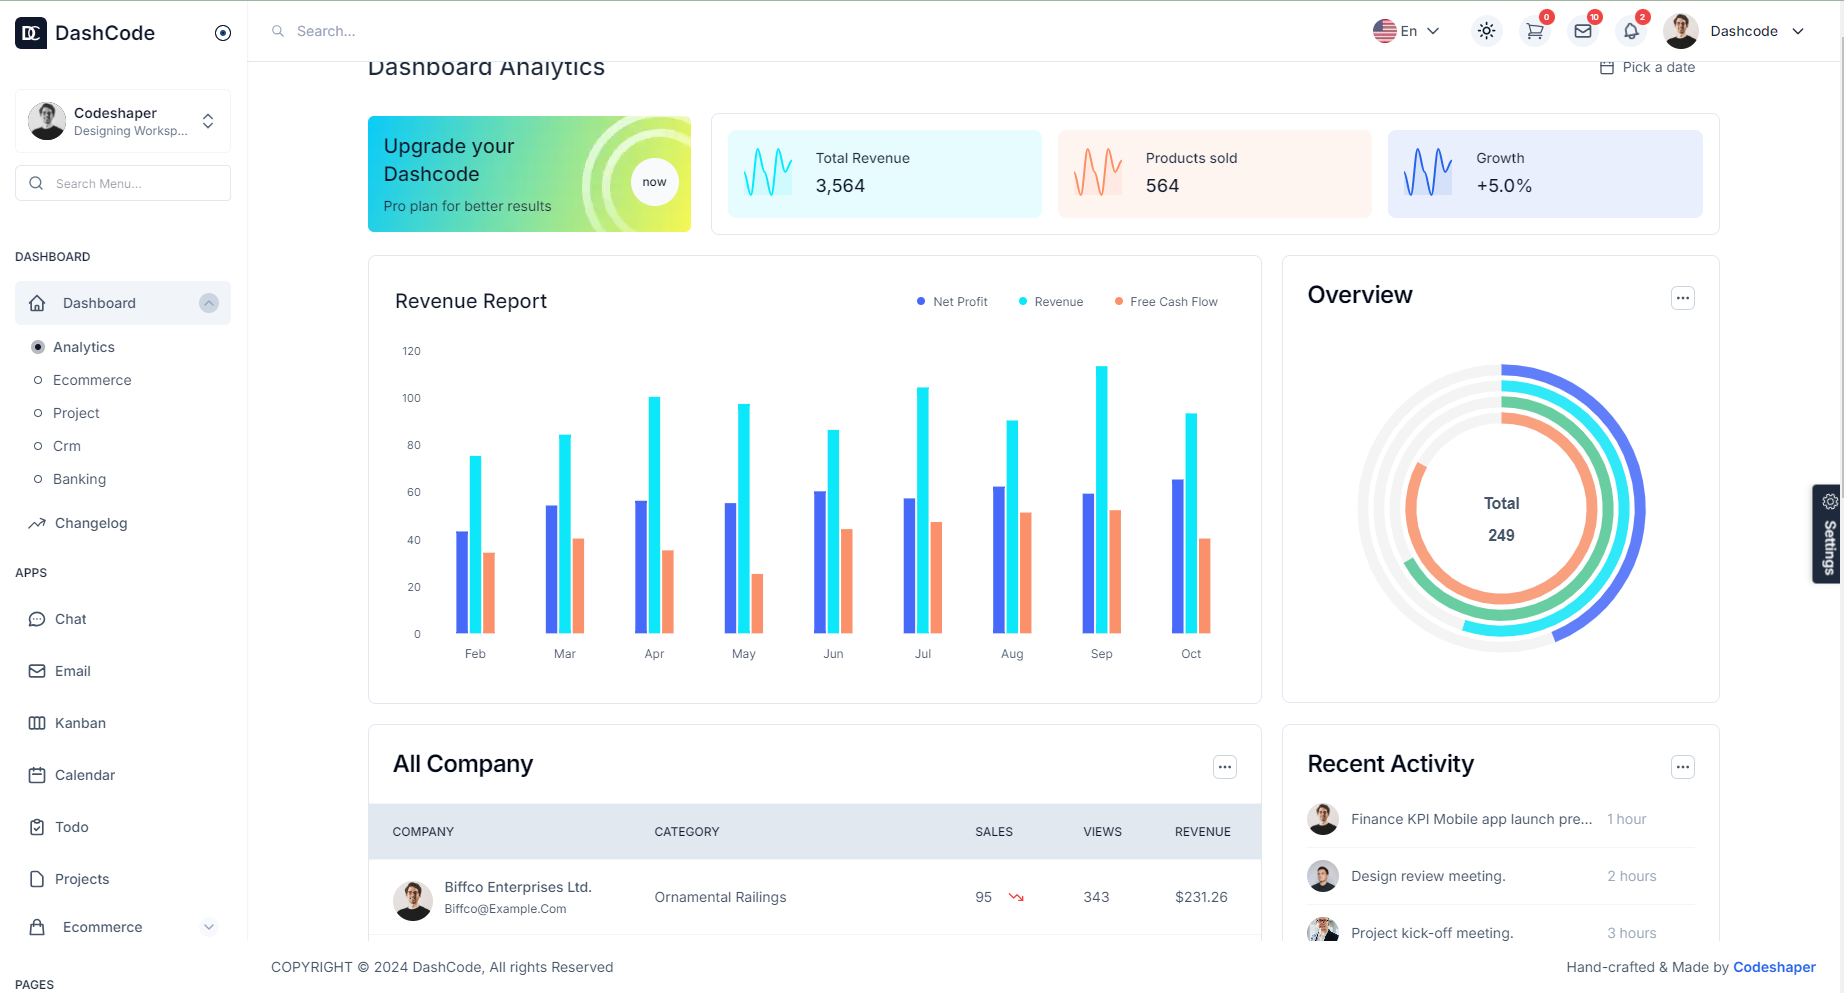Click the Pick a date button
The height and width of the screenshot is (993, 1844).
pyautogui.click(x=1647, y=67)
